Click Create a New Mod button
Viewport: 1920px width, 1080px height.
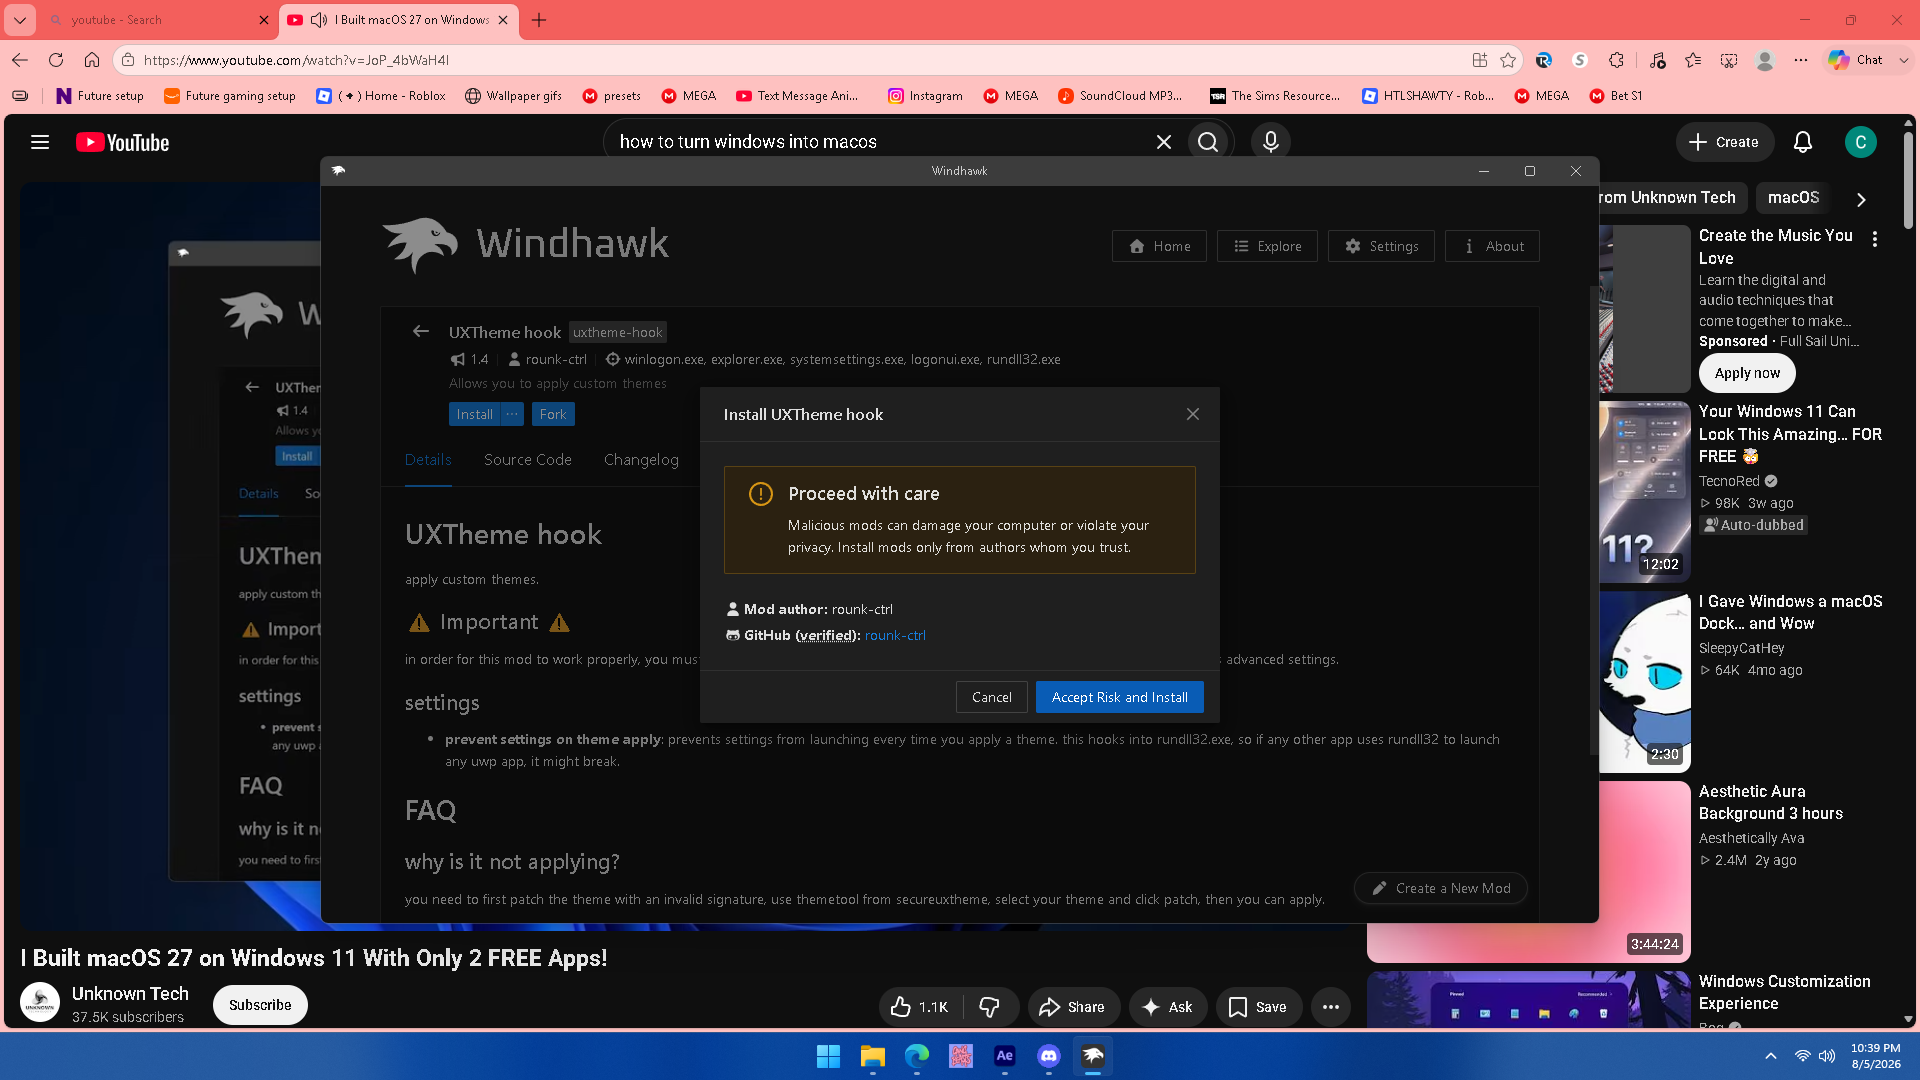click(x=1441, y=888)
